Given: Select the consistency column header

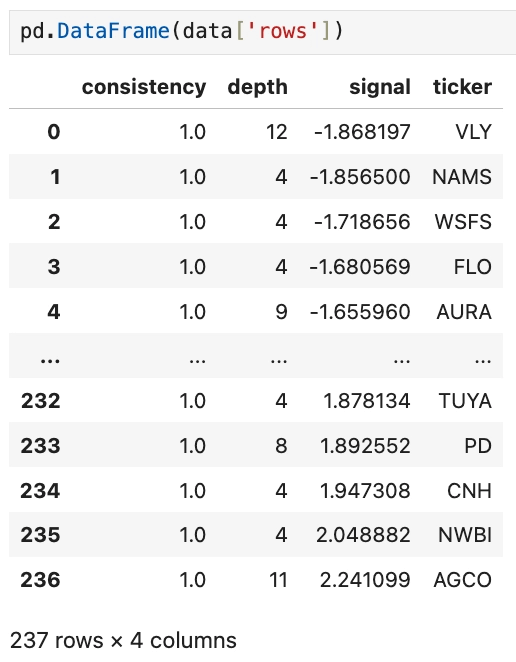Looking at the screenshot, I should click(x=144, y=87).
